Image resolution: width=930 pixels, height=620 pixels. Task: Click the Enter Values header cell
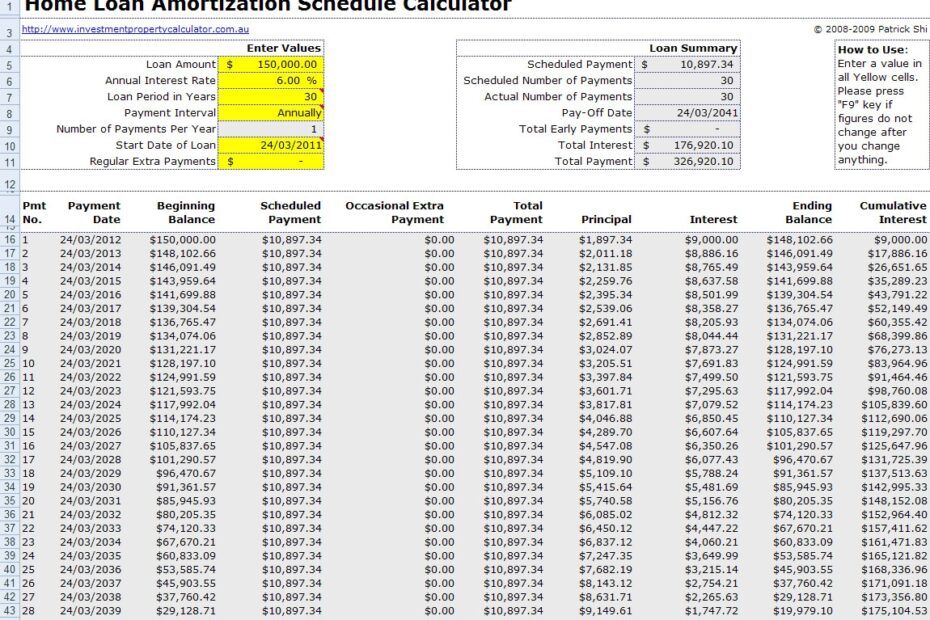coord(284,48)
